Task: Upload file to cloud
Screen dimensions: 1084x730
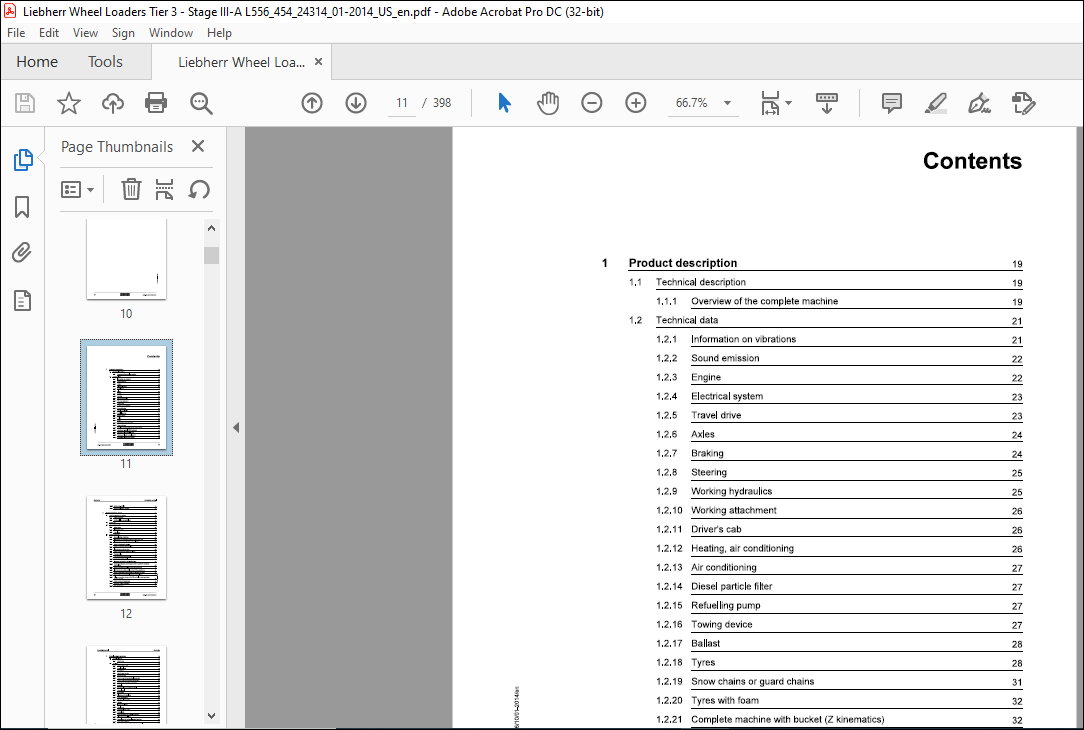Action: [113, 103]
